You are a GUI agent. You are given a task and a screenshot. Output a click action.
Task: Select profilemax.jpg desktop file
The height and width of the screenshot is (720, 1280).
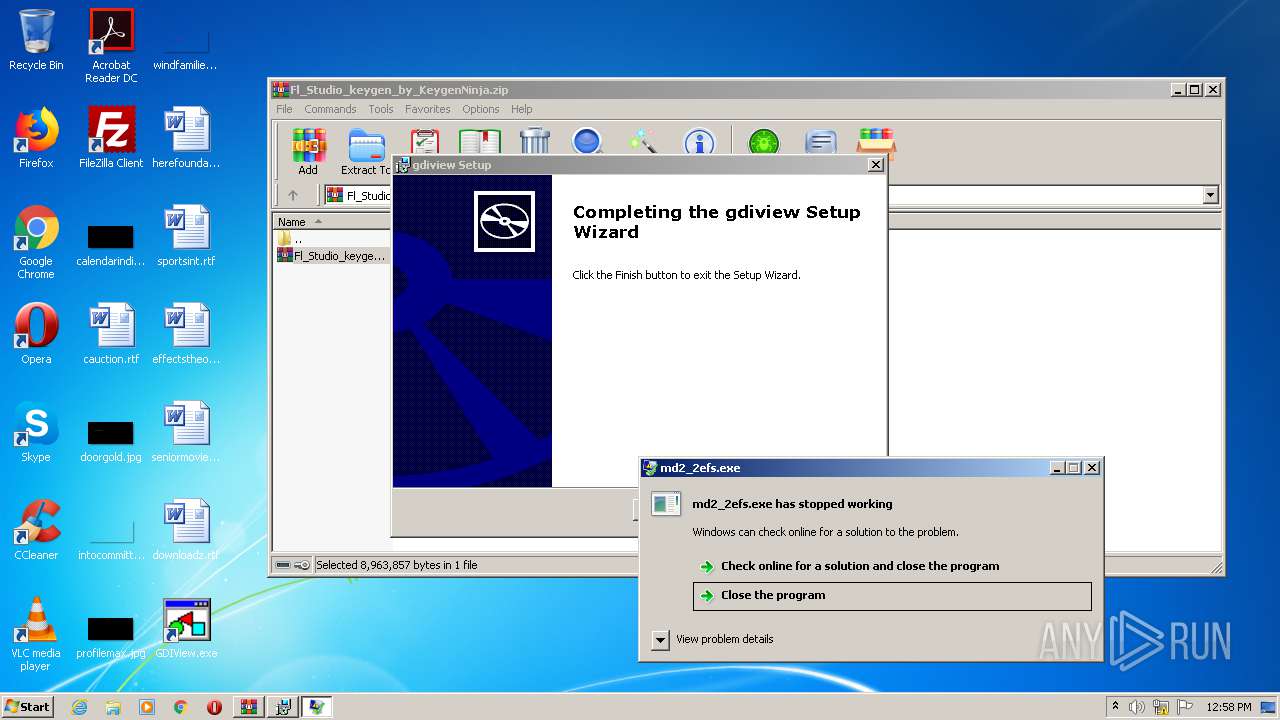[111, 637]
